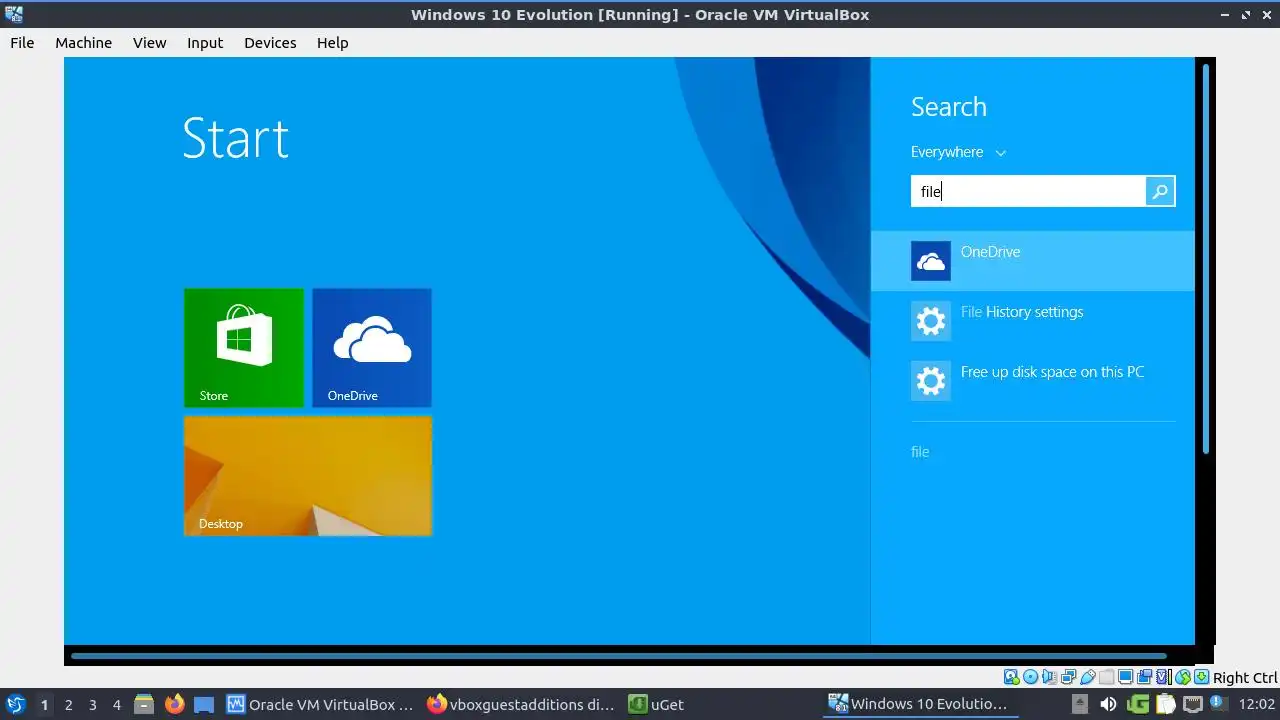Viewport: 1280px width, 720px height.
Task: Open the Desktop tile
Action: coord(308,476)
